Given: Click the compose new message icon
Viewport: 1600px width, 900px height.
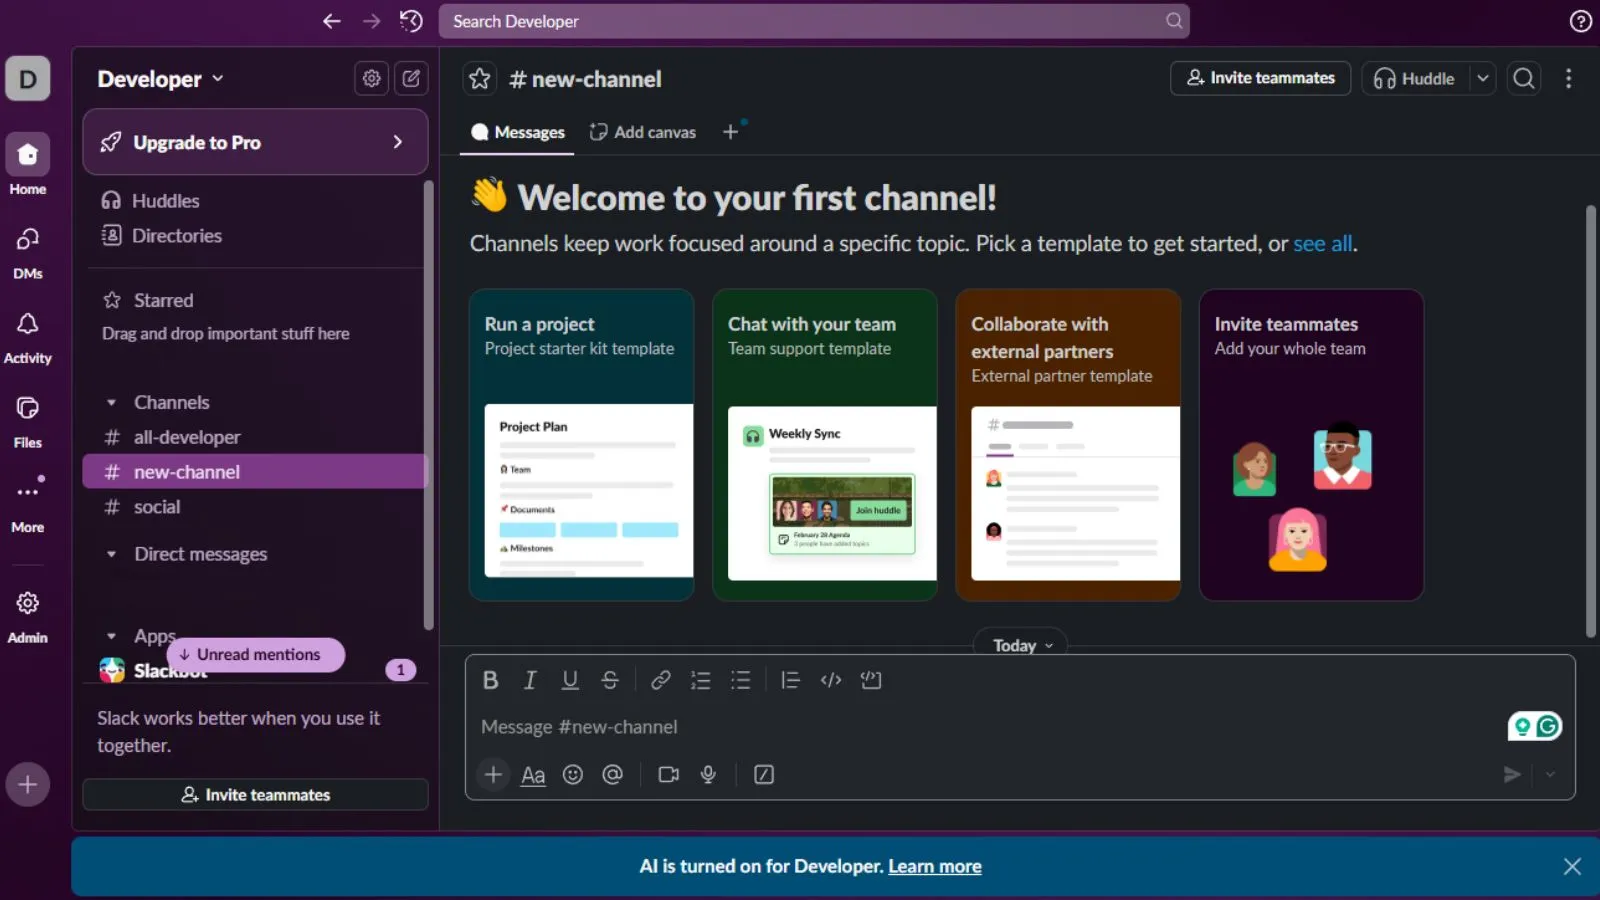Looking at the screenshot, I should [411, 78].
